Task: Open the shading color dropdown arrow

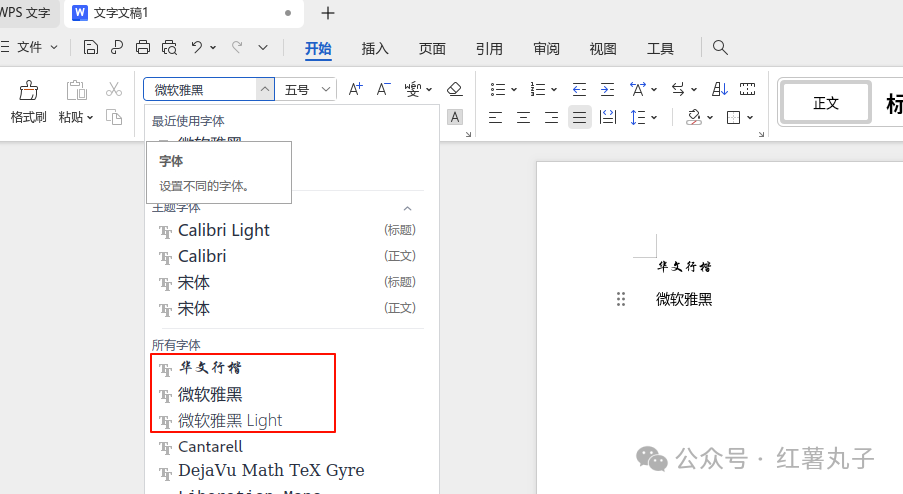Action: point(710,117)
